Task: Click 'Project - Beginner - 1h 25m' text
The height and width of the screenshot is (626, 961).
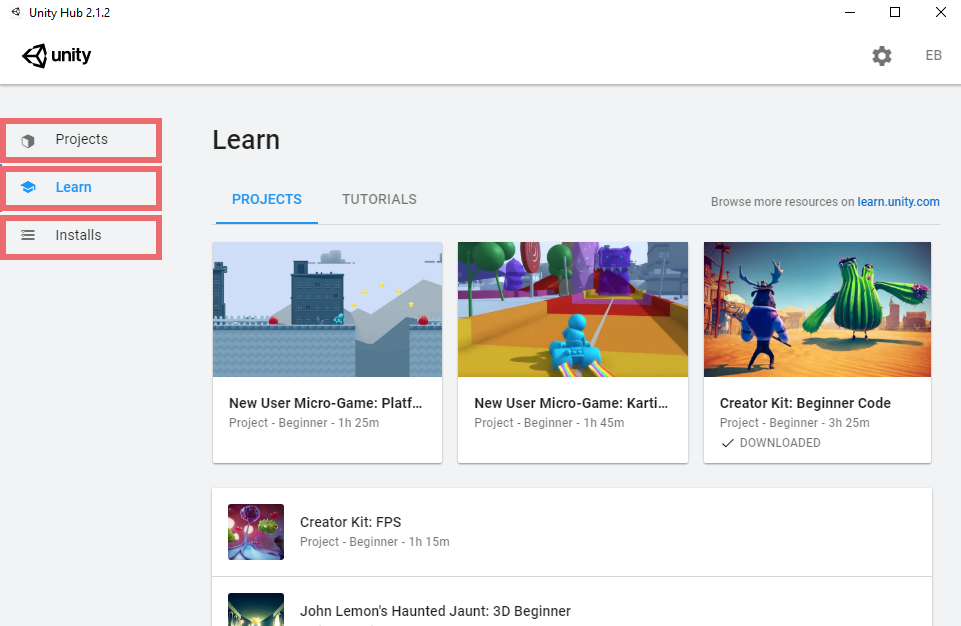Action: (x=304, y=422)
